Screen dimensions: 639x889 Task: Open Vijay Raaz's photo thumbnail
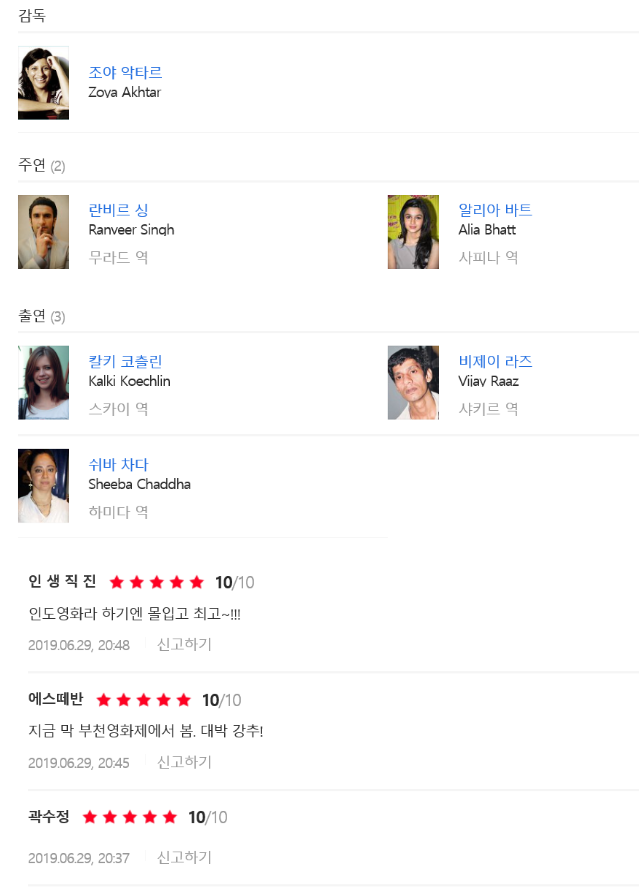point(413,383)
